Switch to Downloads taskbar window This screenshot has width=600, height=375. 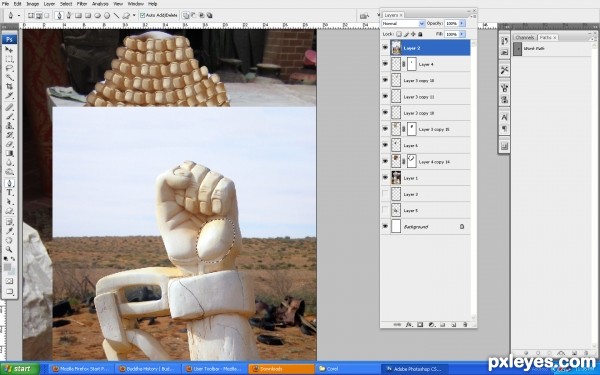281,369
